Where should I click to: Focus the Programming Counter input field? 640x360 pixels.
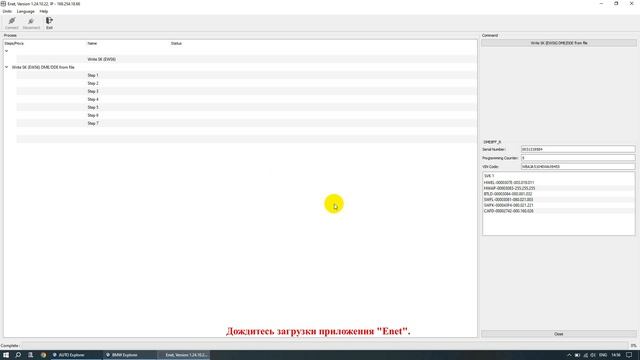[x=578, y=158]
